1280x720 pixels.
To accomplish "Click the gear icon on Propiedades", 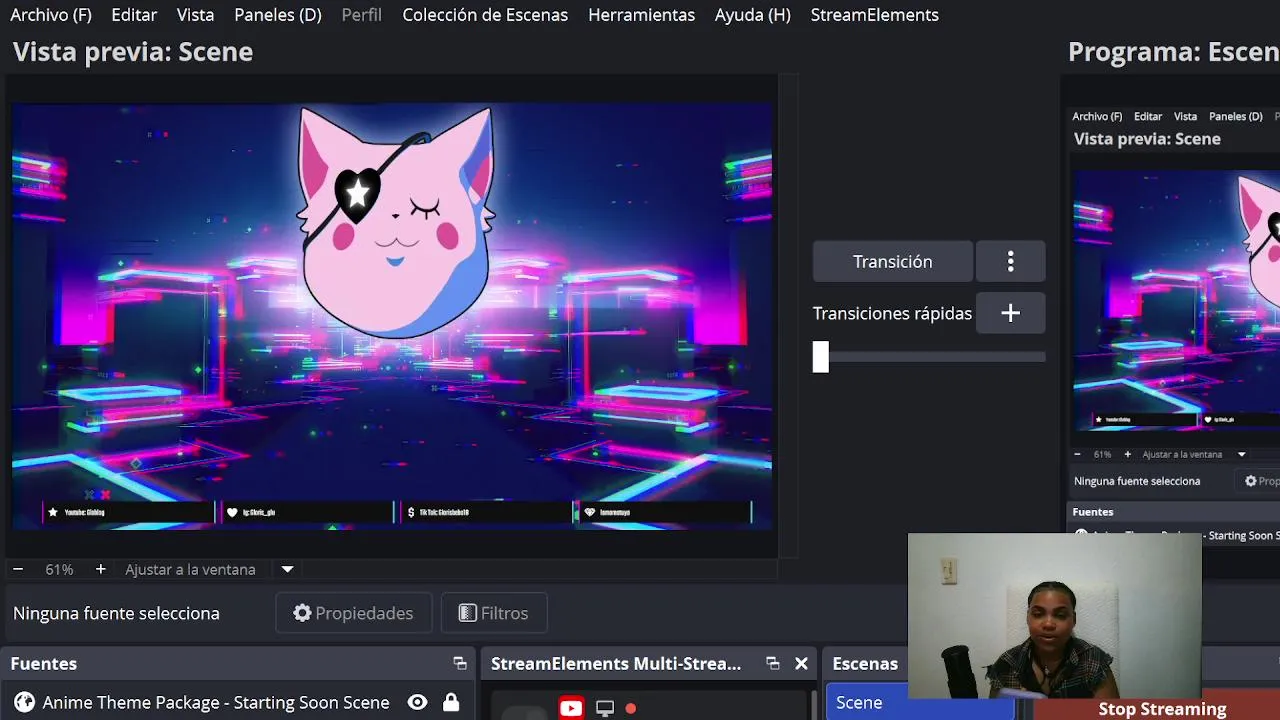I will pos(302,613).
